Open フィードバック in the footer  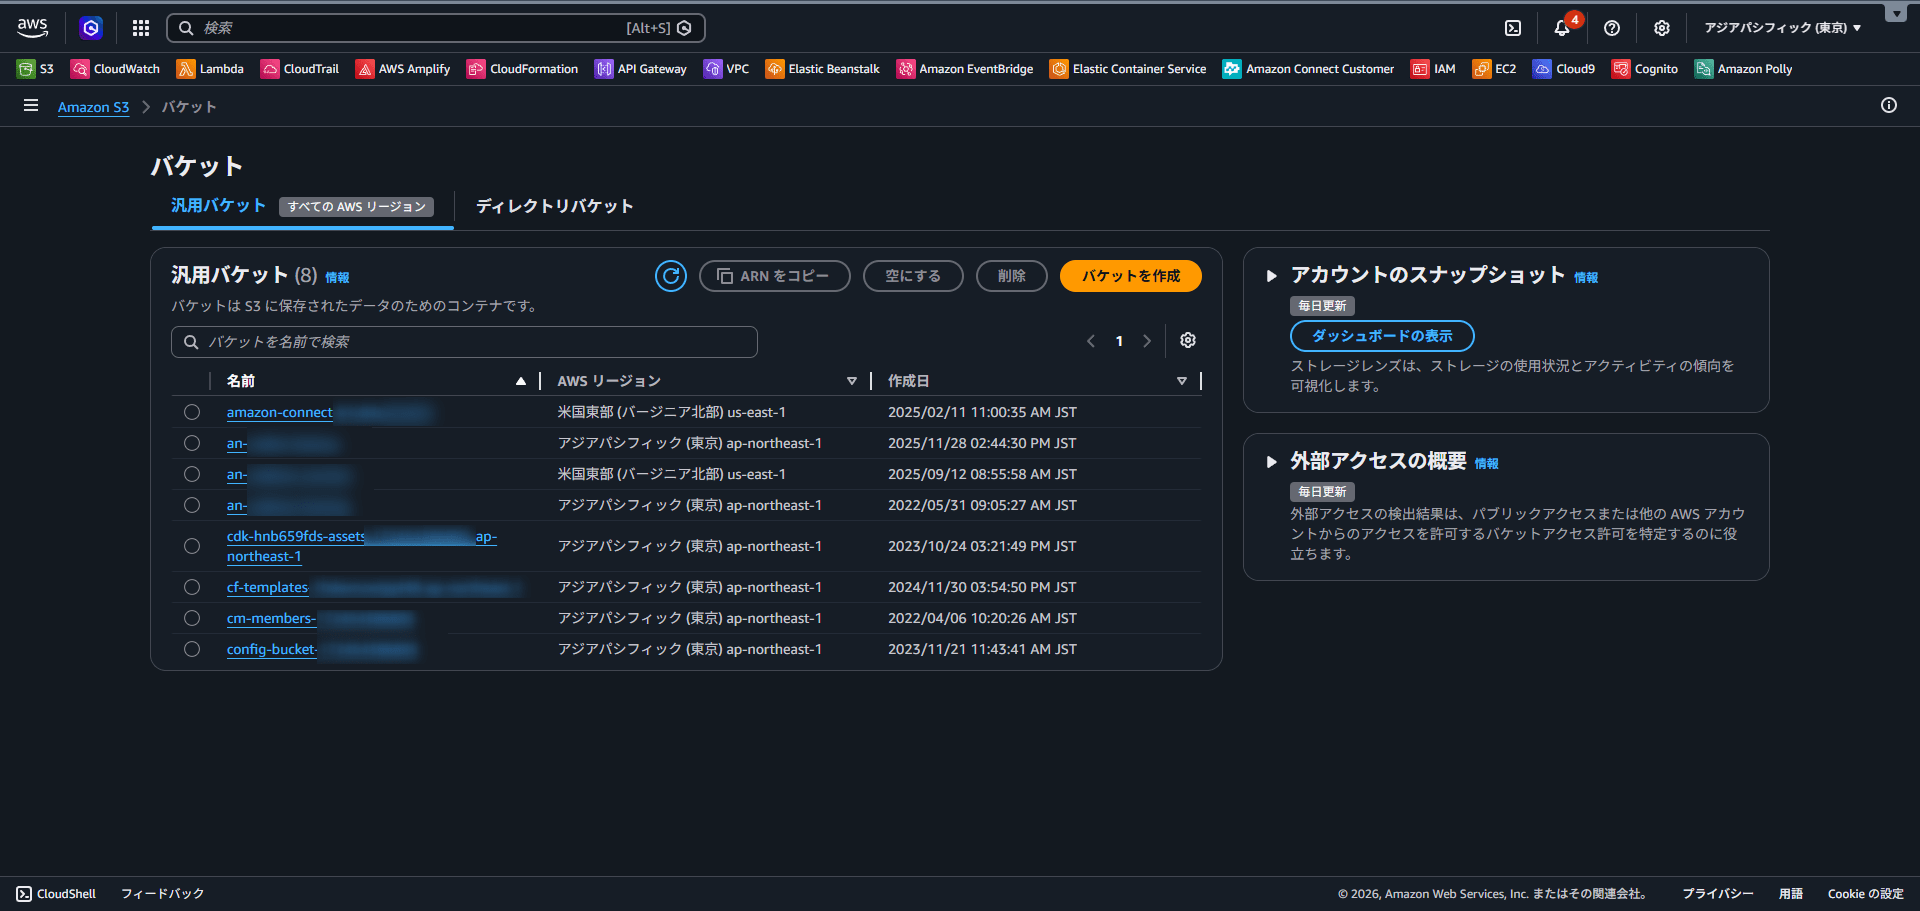click(x=162, y=894)
